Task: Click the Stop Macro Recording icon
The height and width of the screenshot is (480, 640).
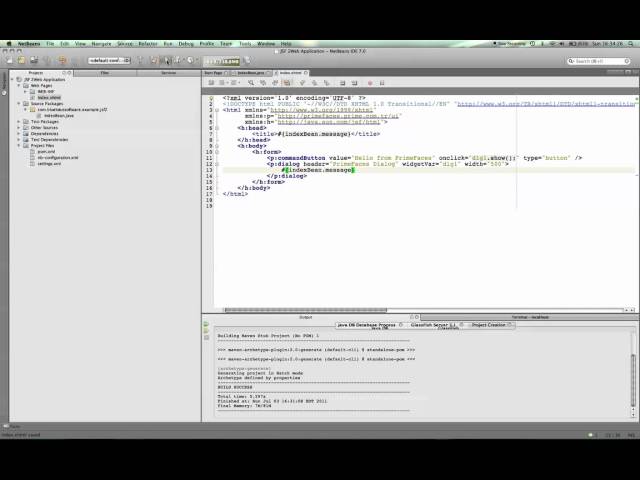Action: (382, 83)
